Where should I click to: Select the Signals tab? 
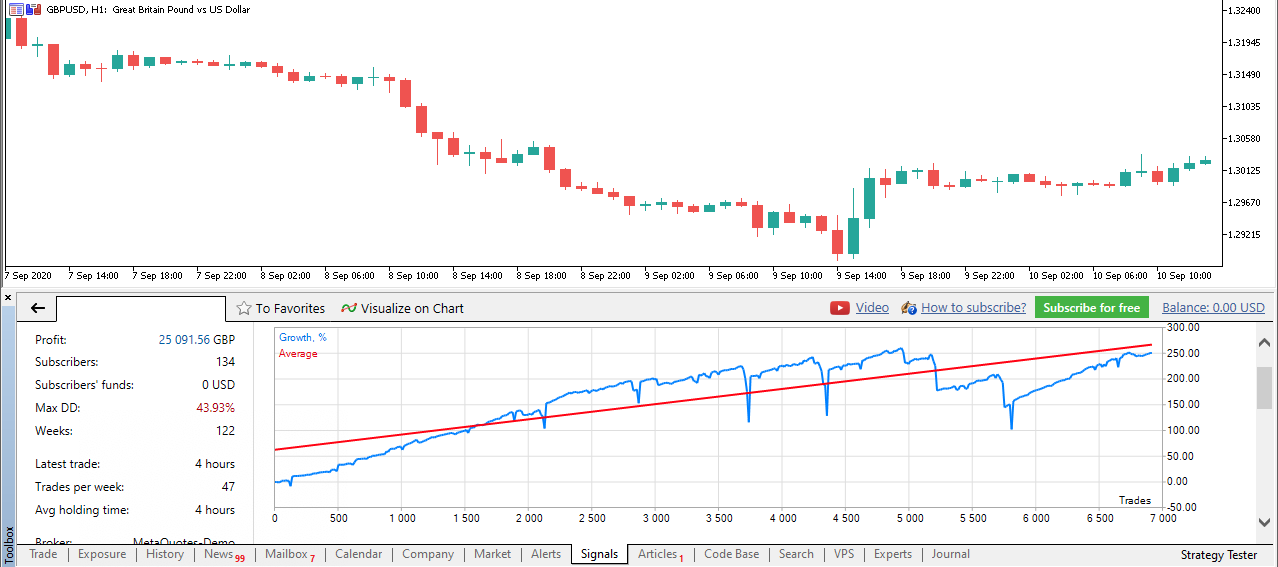click(599, 554)
